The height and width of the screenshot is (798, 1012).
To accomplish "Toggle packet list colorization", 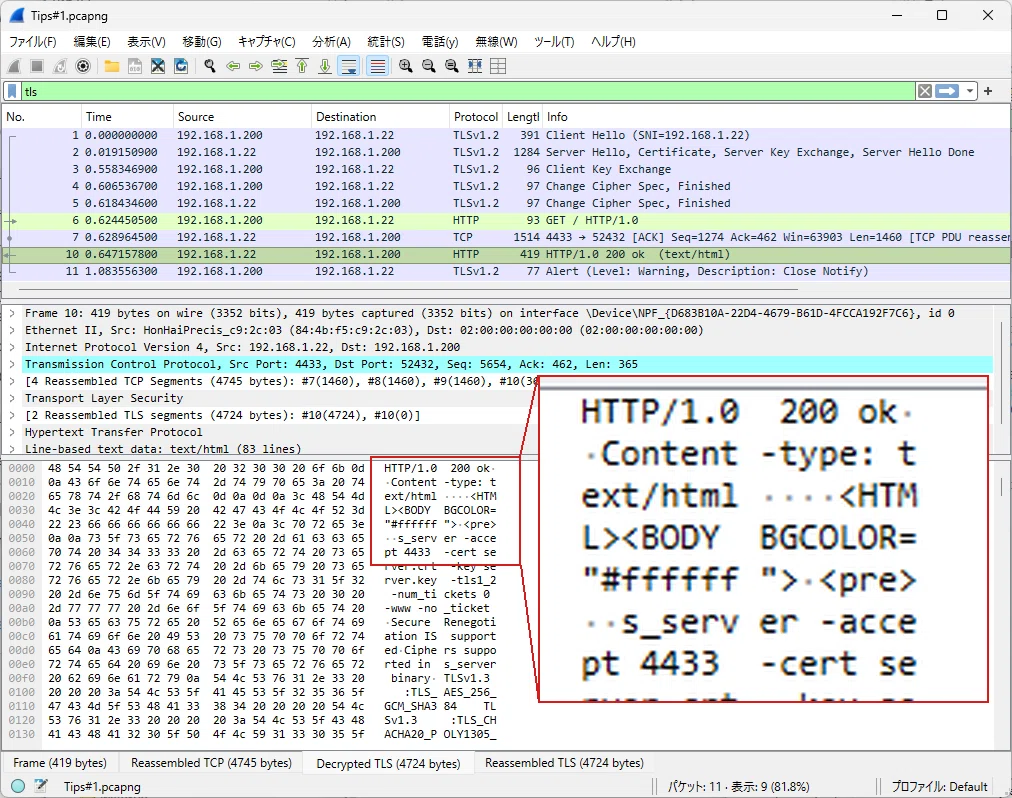I will coord(378,66).
